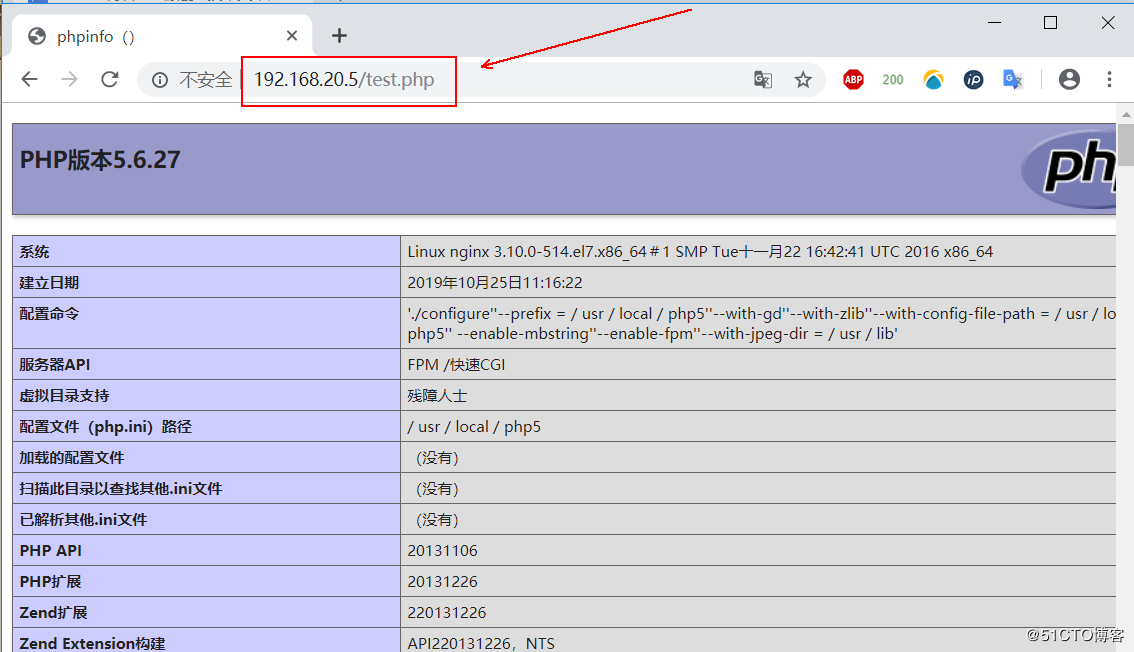The height and width of the screenshot is (652, 1134).
Task: Click the 2019年10月25日11:16:22 value
Action: (x=495, y=283)
